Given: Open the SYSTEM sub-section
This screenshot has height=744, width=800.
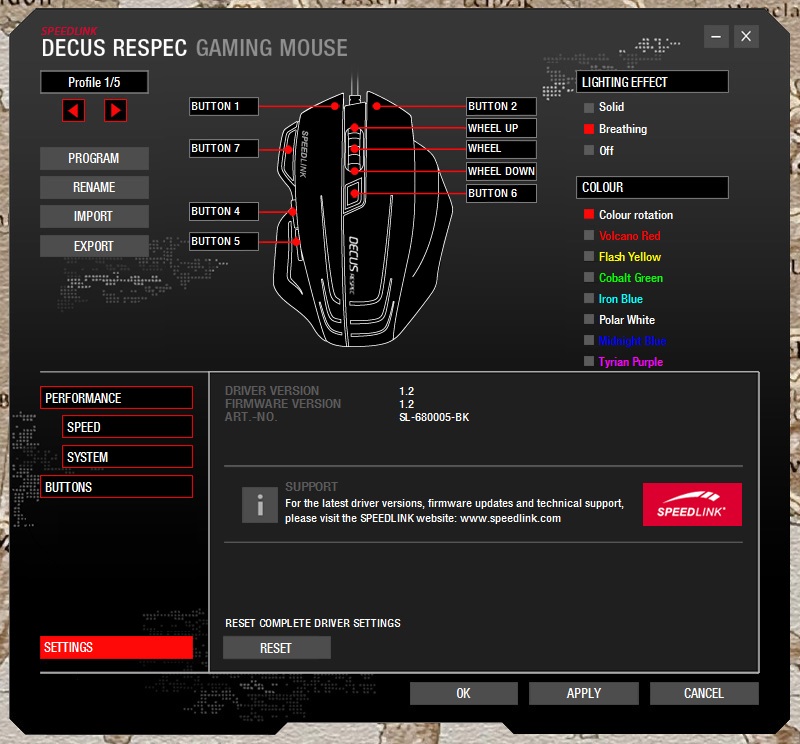Looking at the screenshot, I should click(128, 457).
